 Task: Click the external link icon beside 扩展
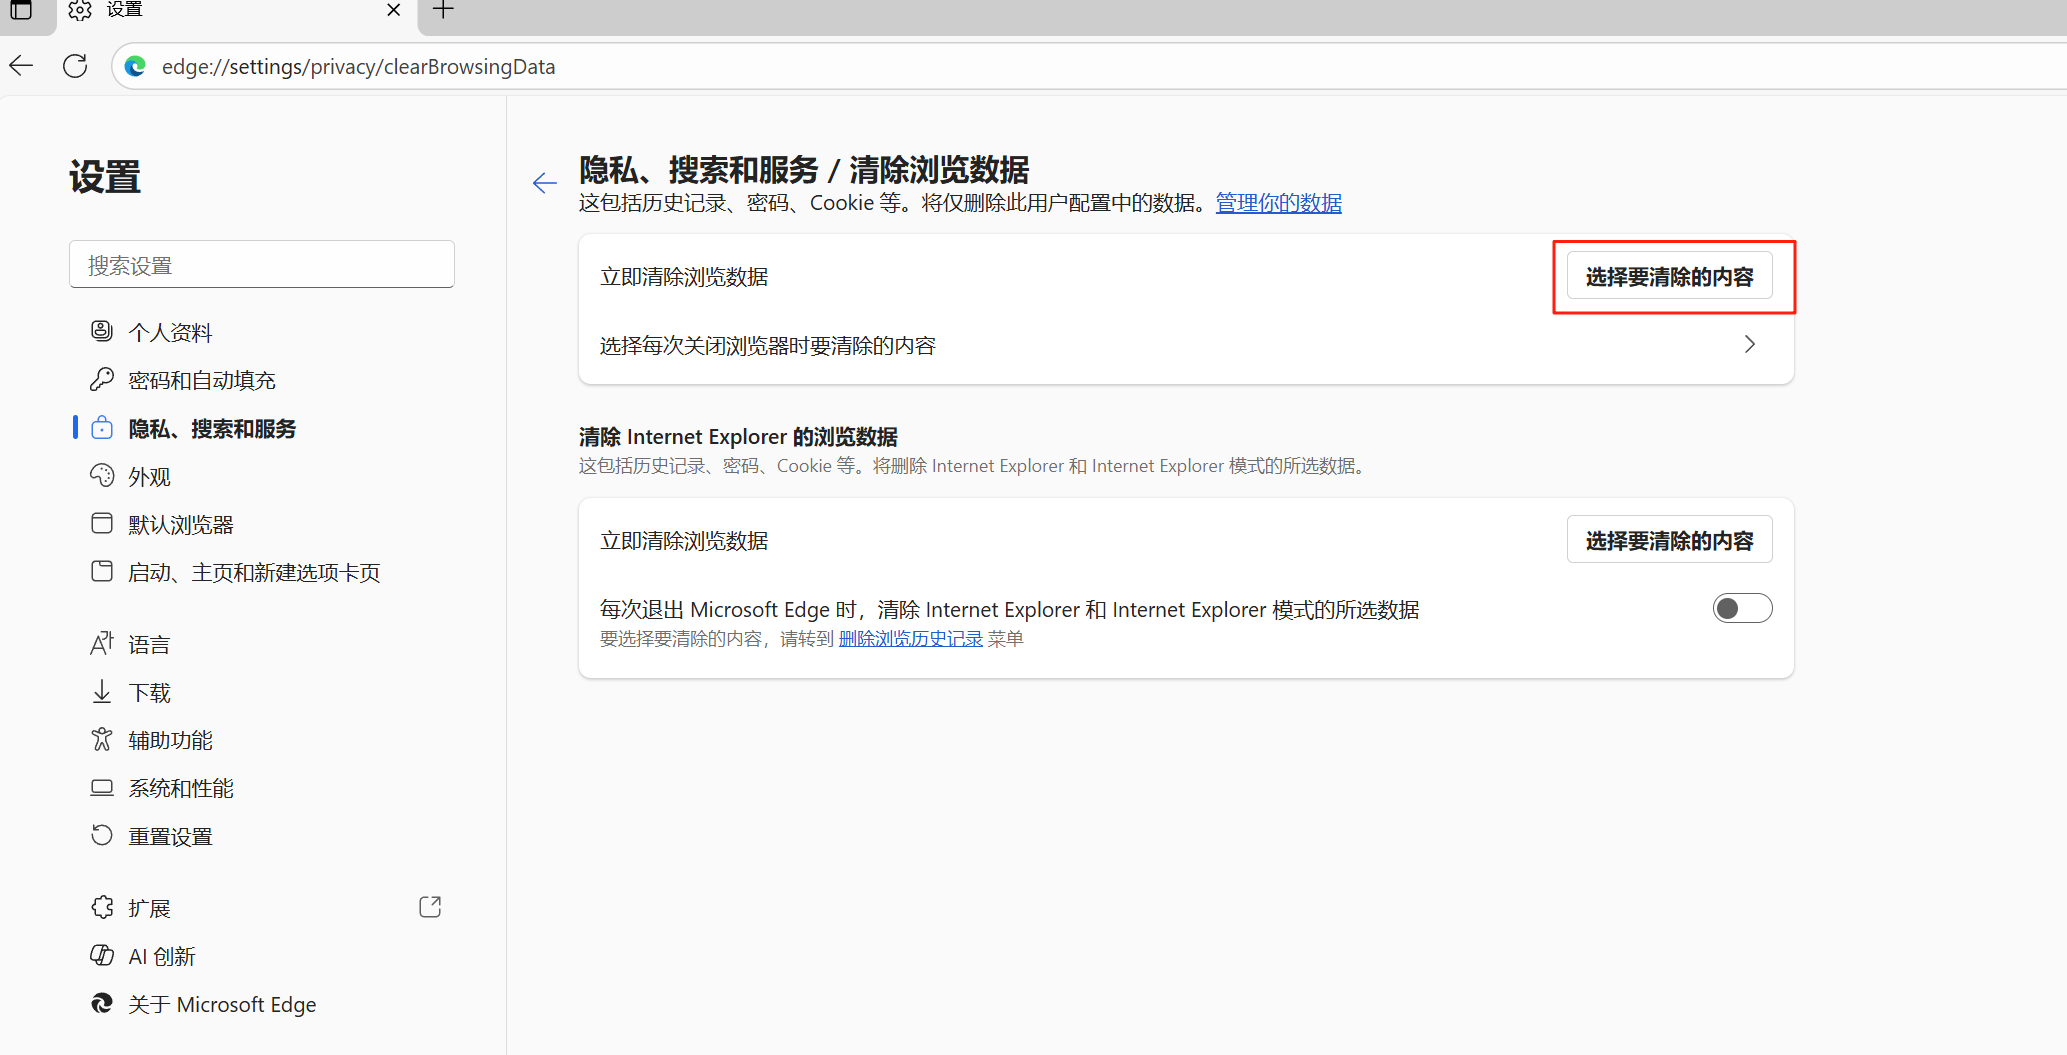(430, 907)
